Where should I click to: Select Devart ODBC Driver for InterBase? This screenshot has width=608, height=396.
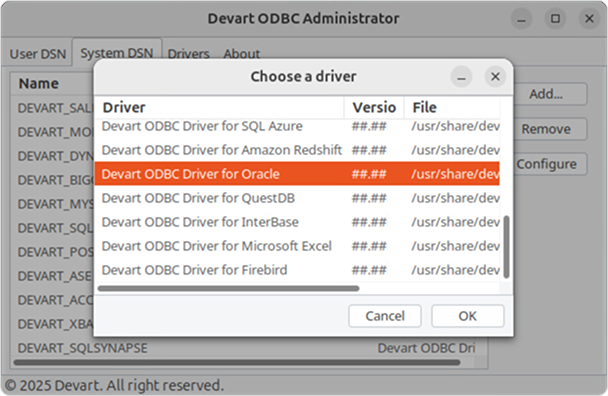coord(297,222)
